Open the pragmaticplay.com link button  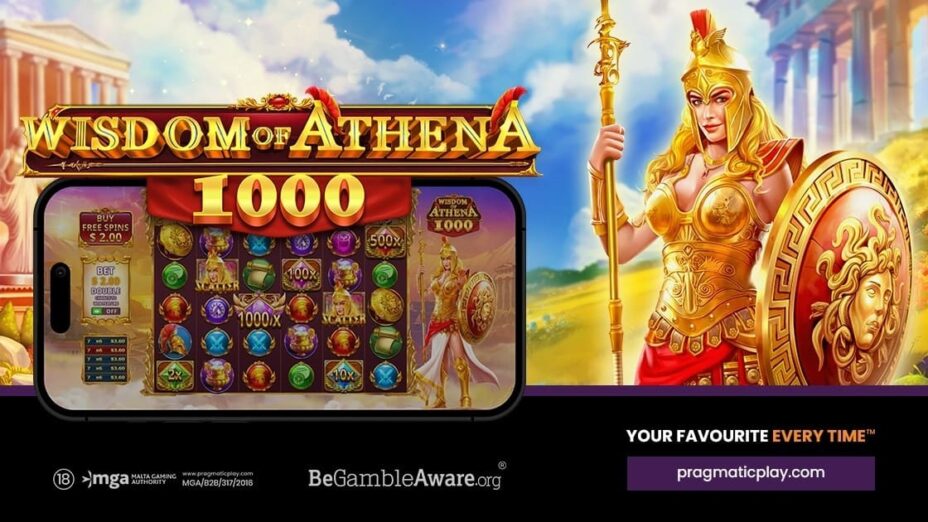[x=750, y=473]
